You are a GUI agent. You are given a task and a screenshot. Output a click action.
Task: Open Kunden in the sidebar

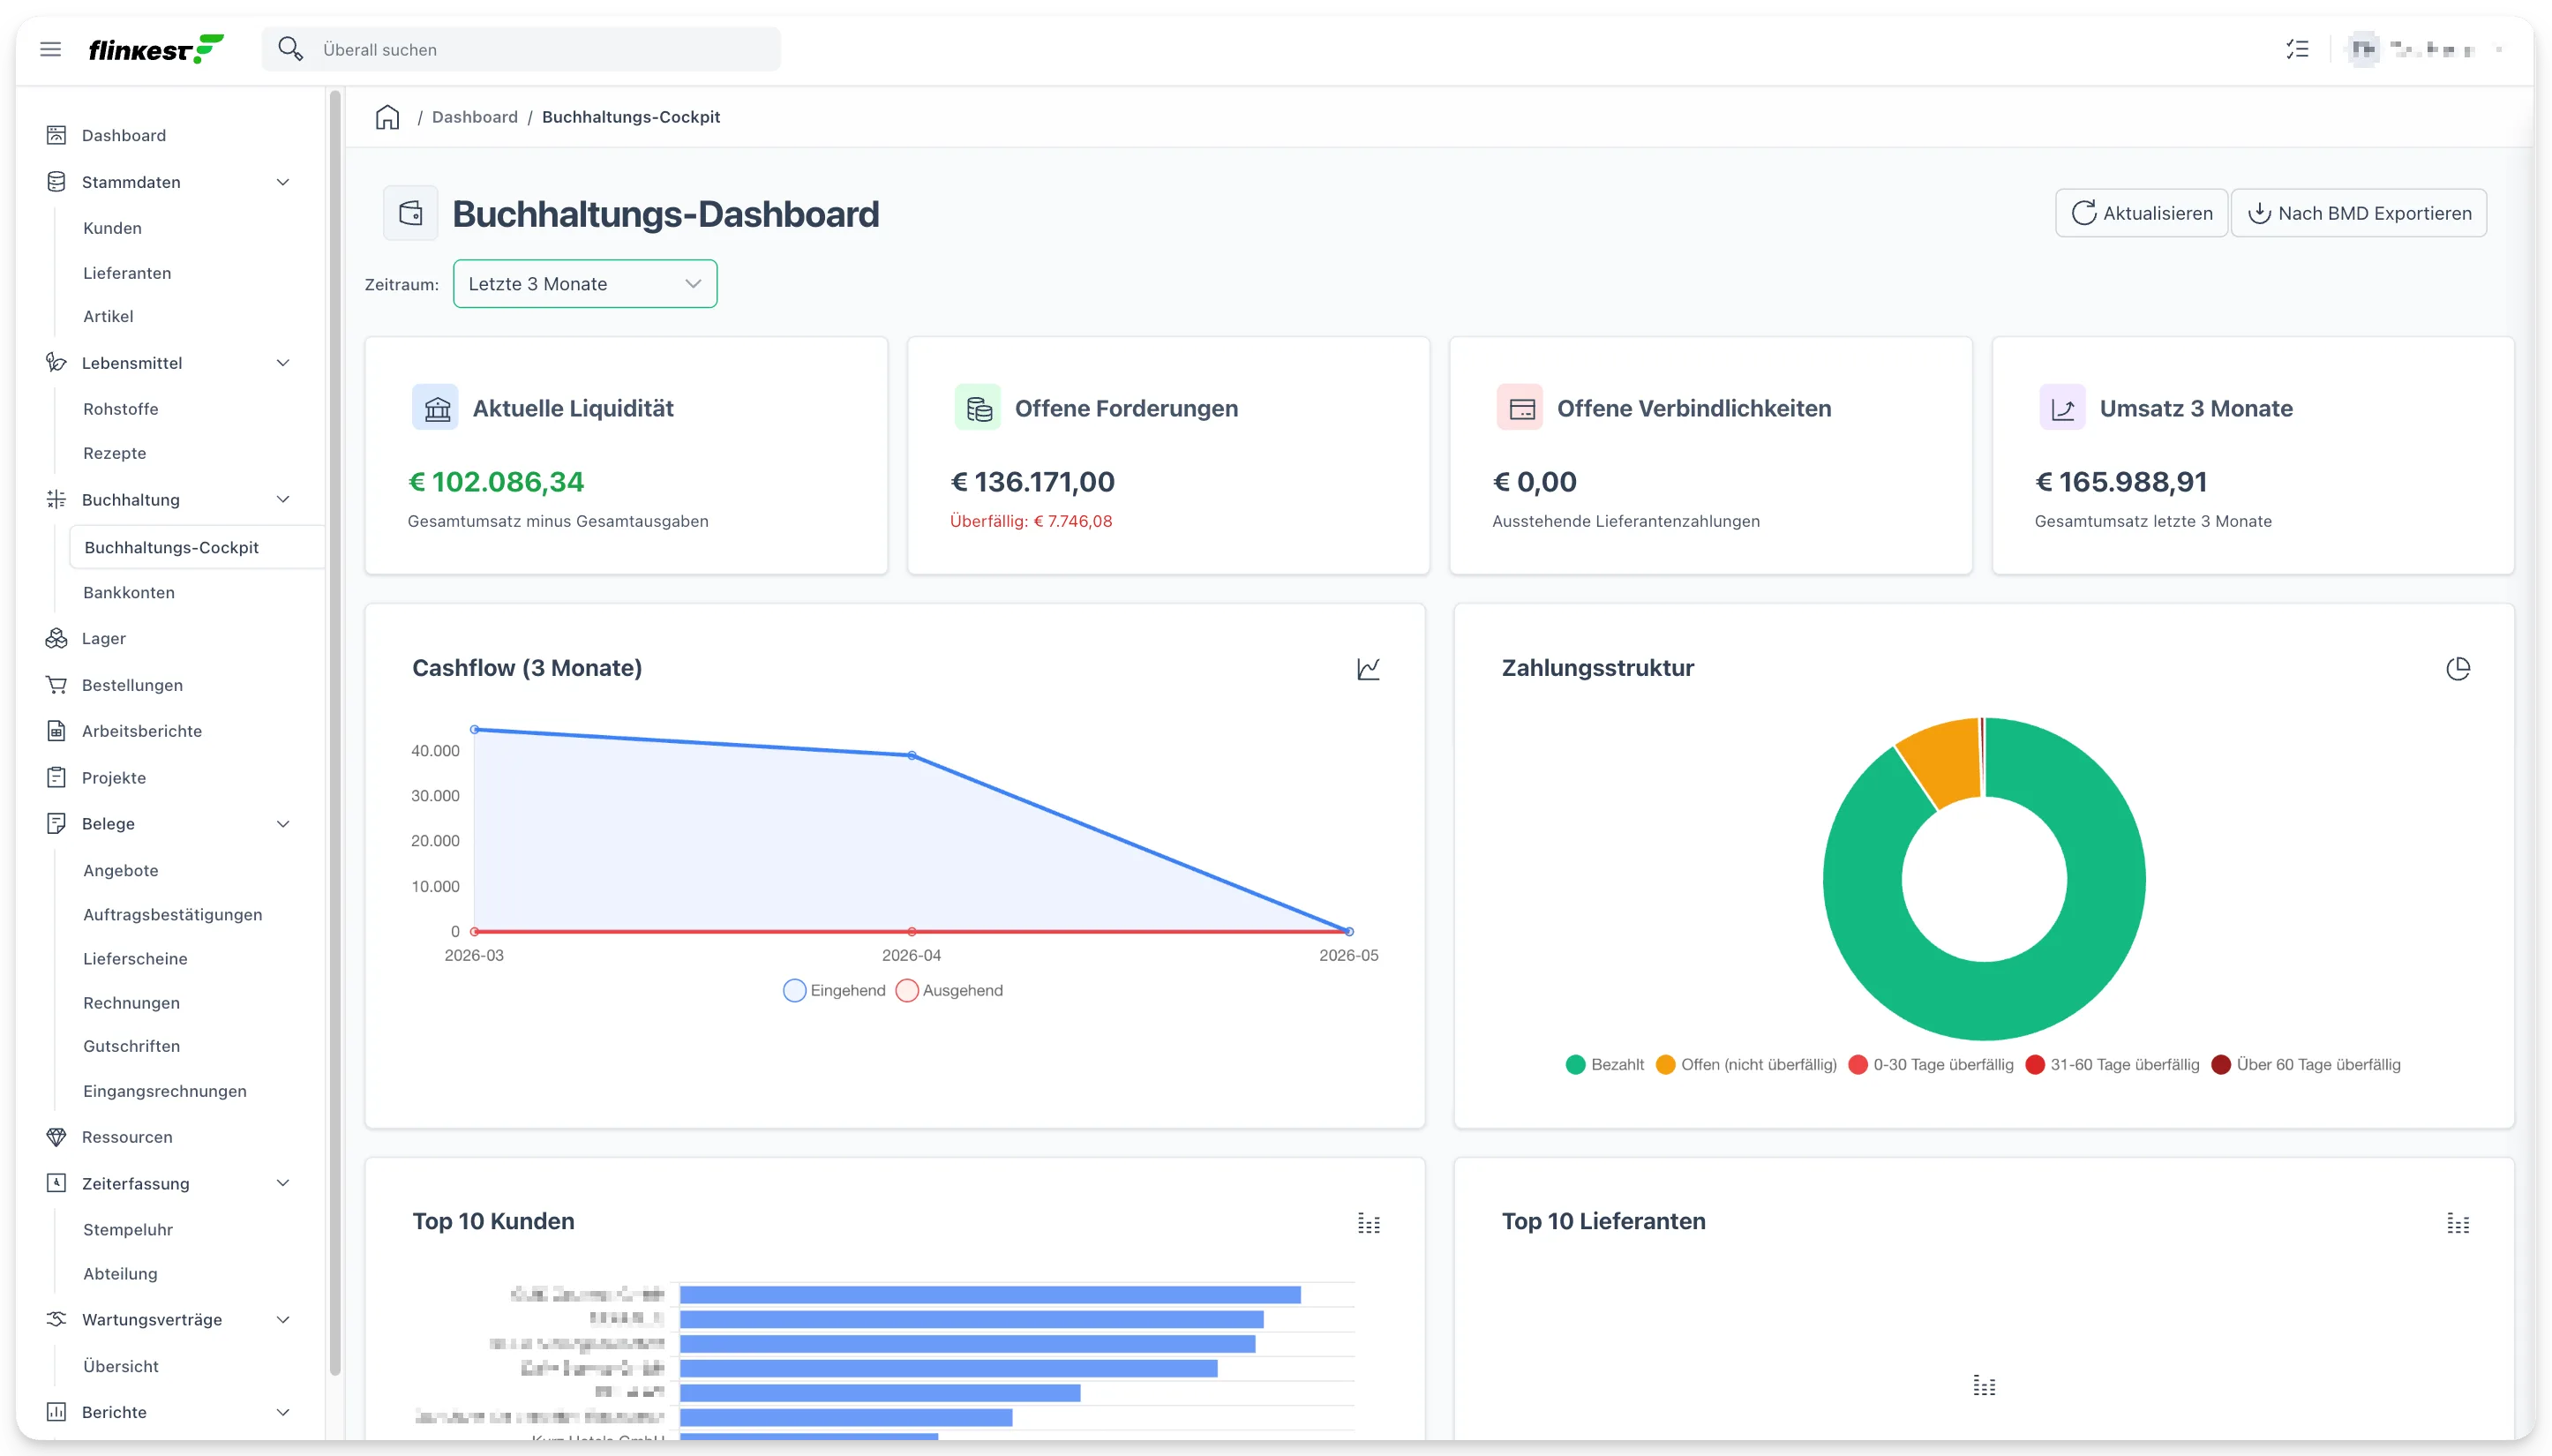pyautogui.click(x=112, y=228)
